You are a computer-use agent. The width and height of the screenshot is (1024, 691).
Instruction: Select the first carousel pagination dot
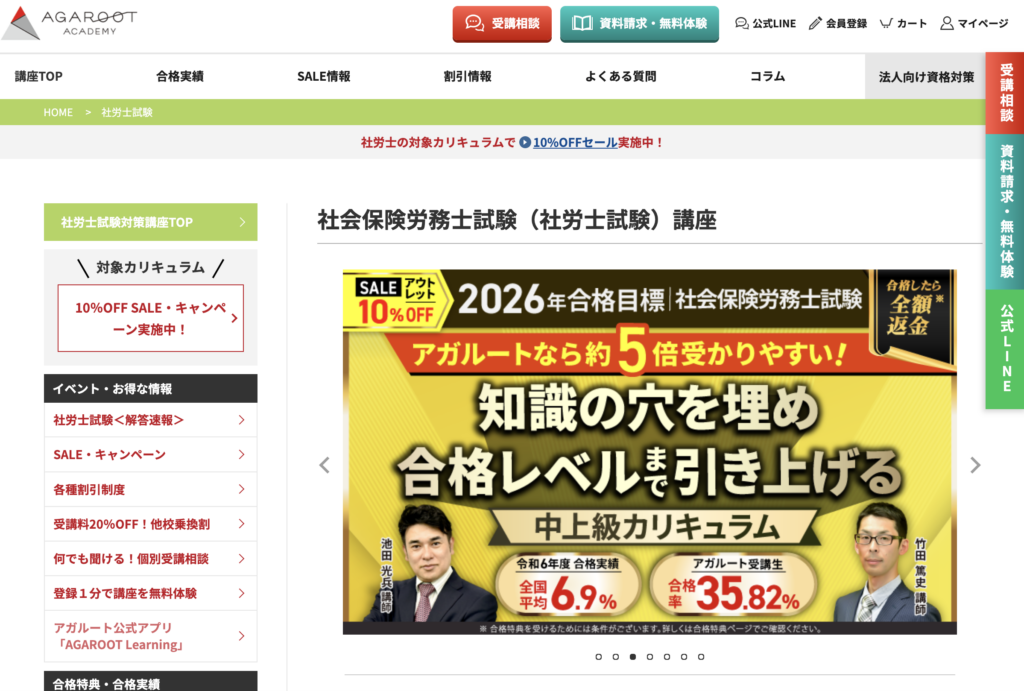click(x=598, y=657)
